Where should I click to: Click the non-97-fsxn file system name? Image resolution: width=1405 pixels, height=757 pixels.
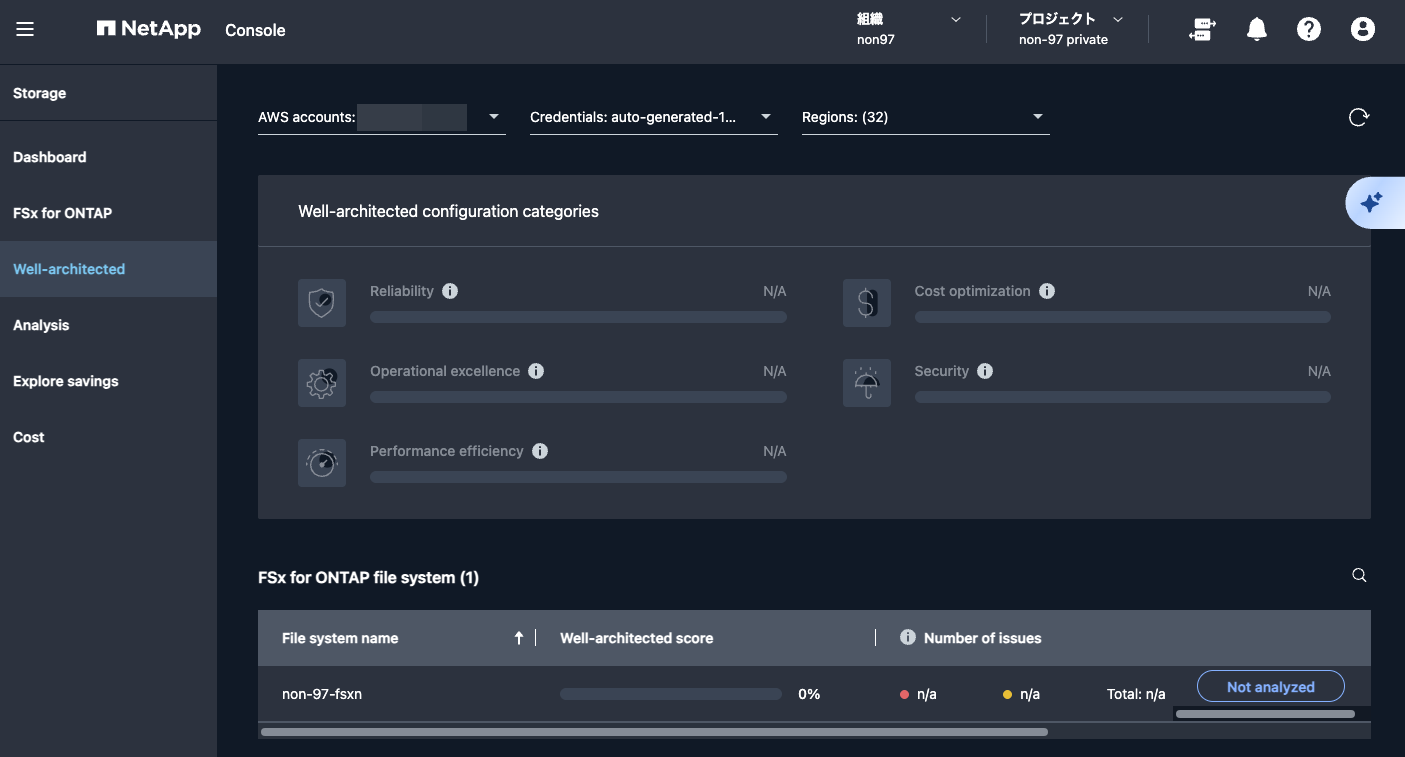322,694
